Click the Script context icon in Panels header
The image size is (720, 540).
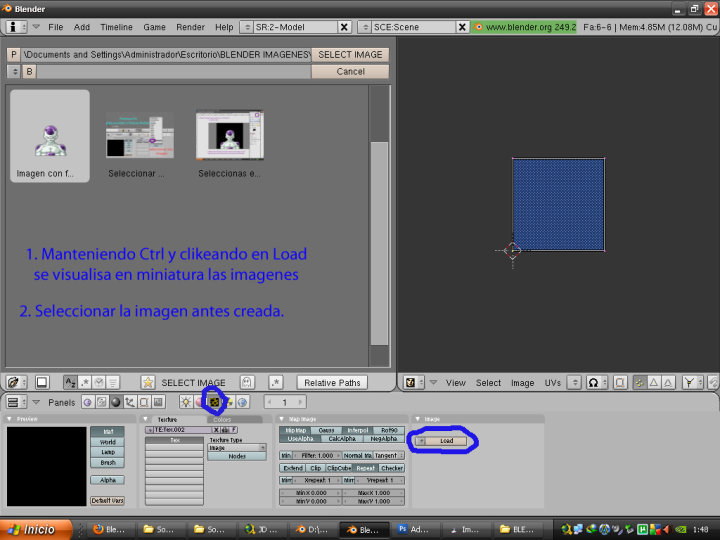(101, 403)
